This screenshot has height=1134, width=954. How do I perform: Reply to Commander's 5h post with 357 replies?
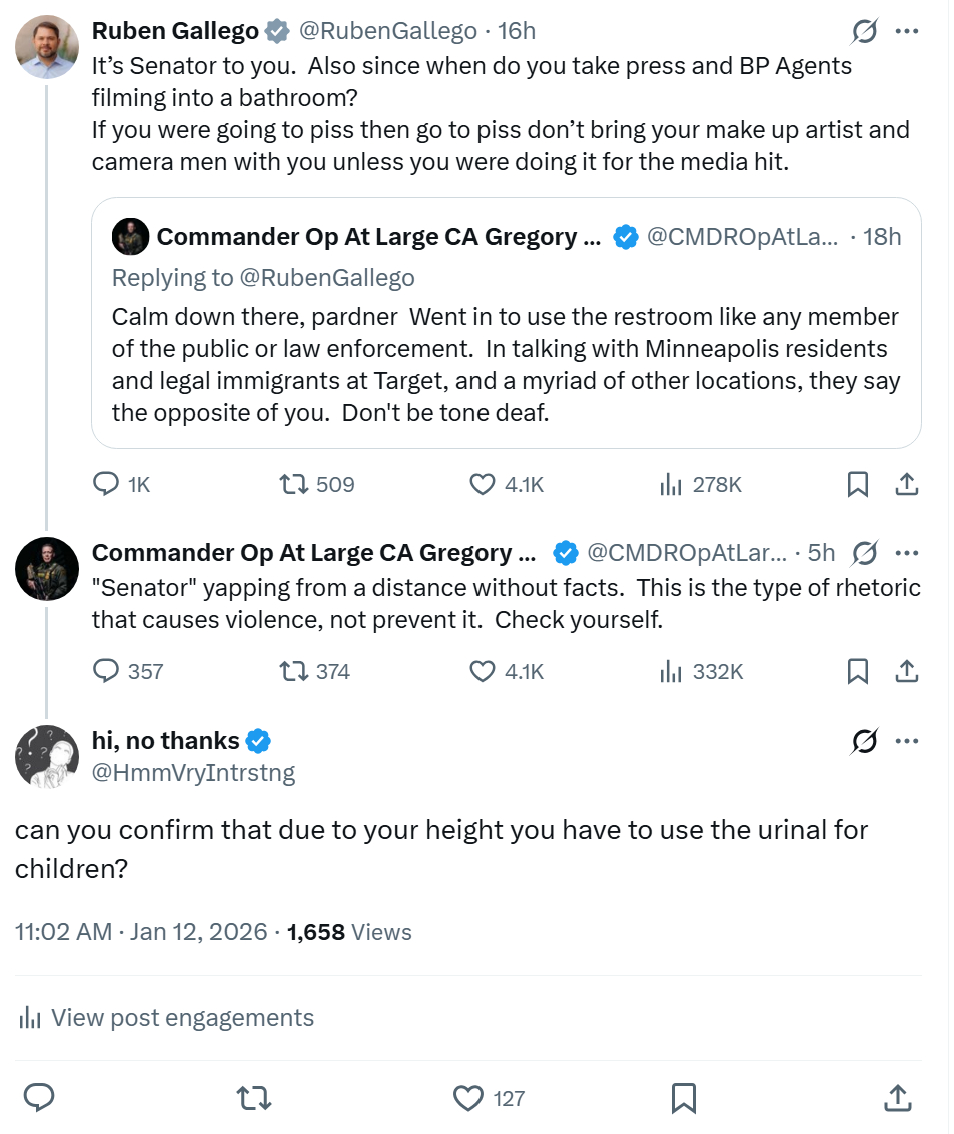click(106, 671)
